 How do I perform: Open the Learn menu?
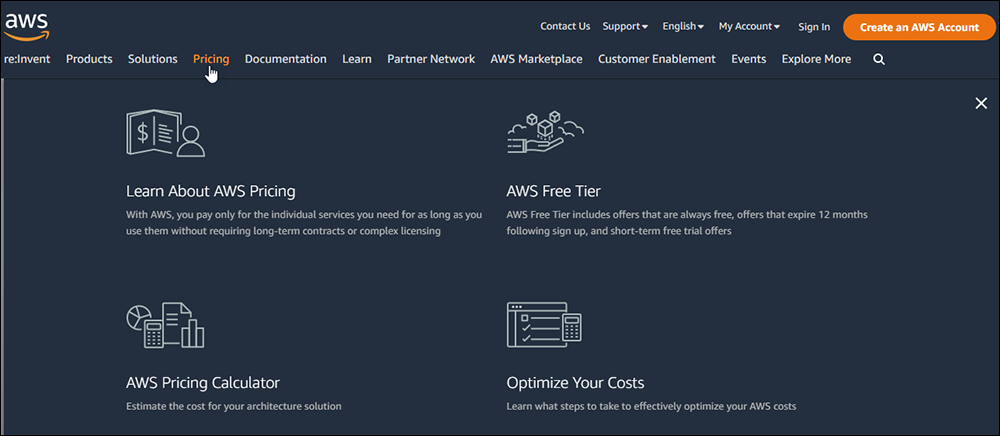[357, 59]
